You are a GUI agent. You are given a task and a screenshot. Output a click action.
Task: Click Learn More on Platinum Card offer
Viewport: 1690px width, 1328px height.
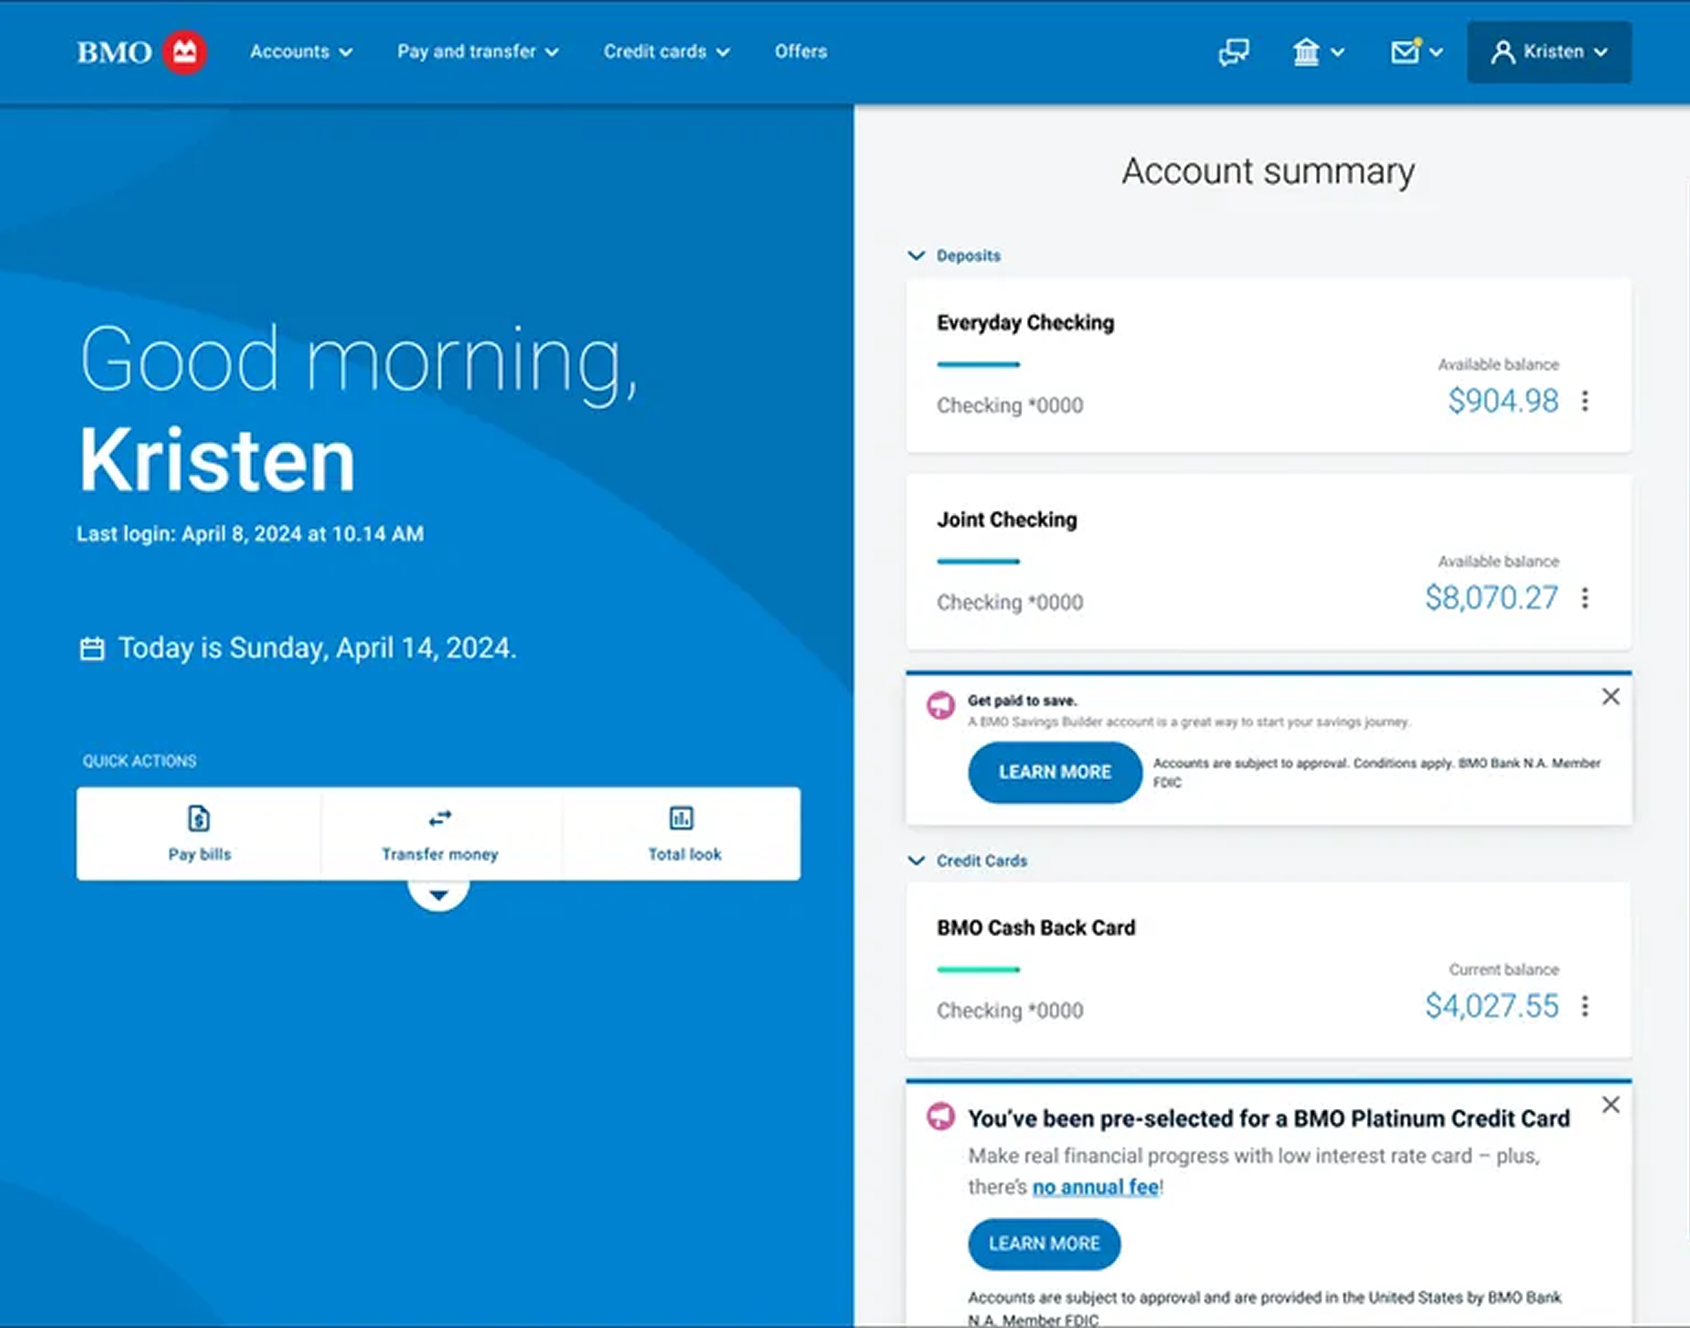click(1044, 1244)
